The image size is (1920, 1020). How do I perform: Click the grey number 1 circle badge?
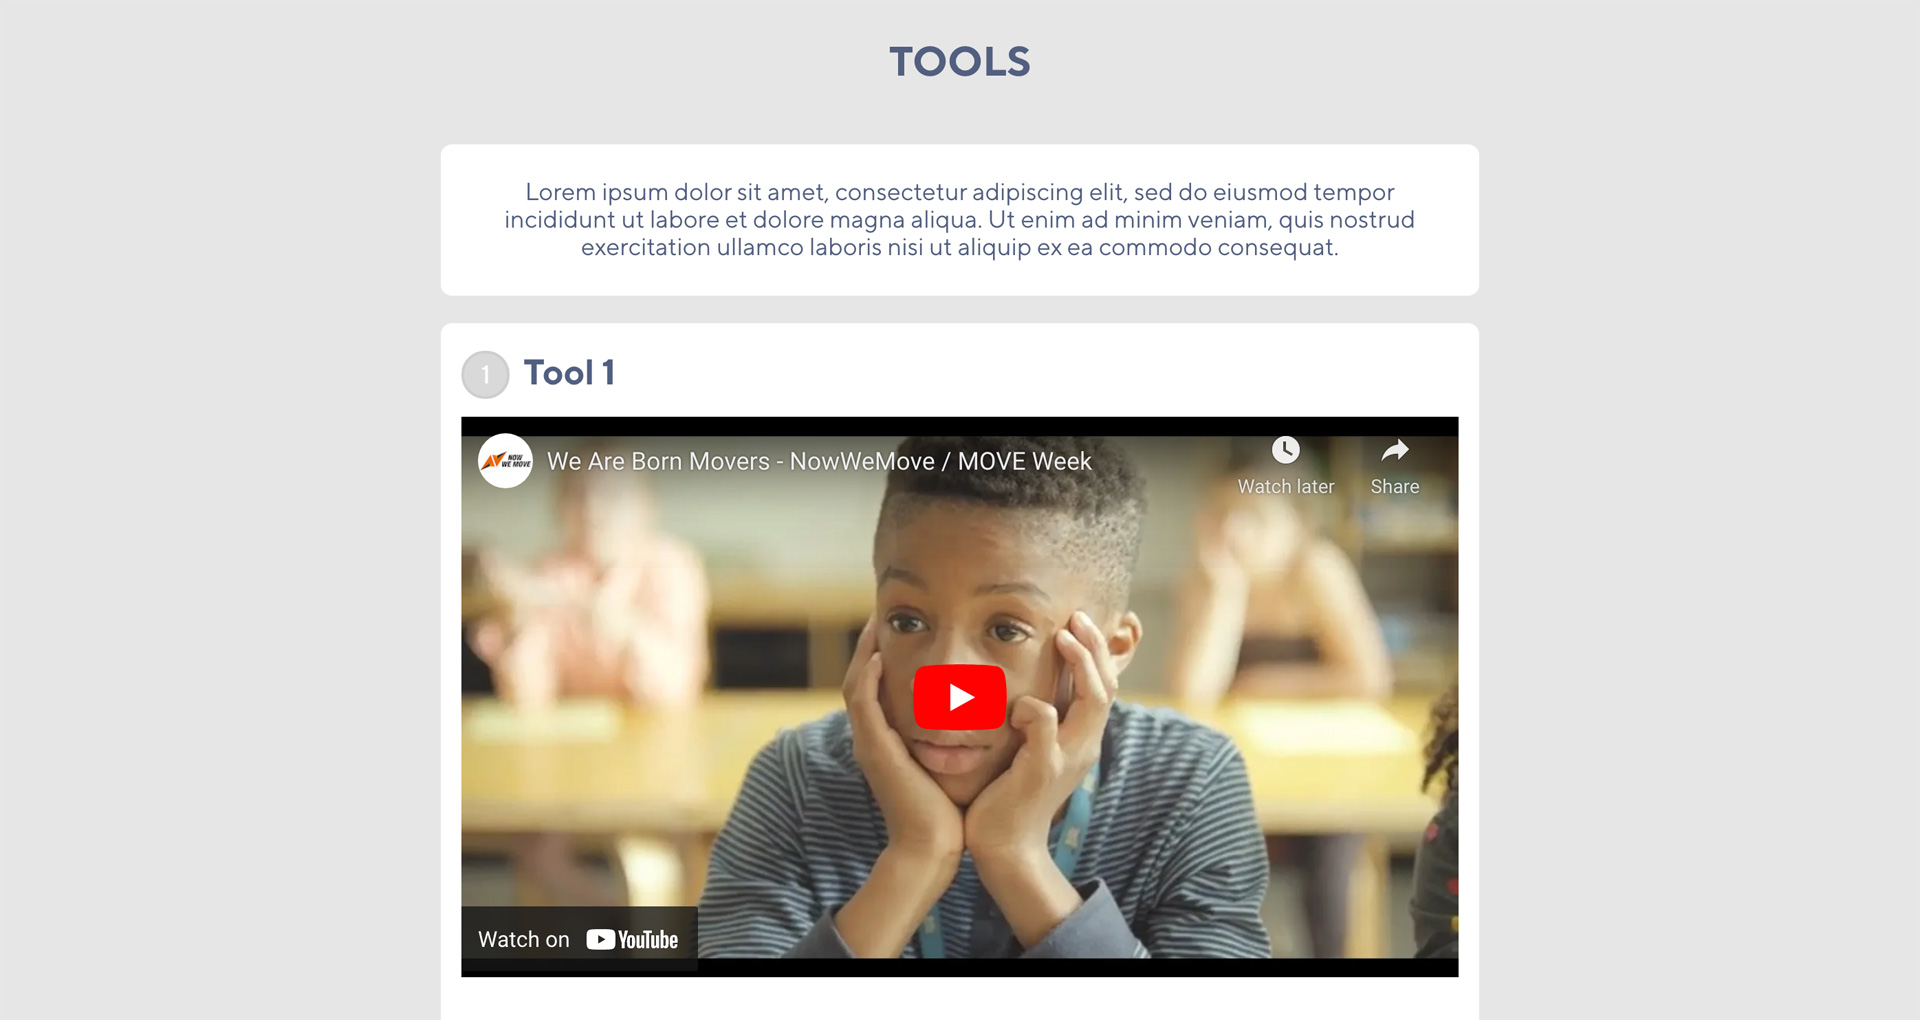pos(486,375)
